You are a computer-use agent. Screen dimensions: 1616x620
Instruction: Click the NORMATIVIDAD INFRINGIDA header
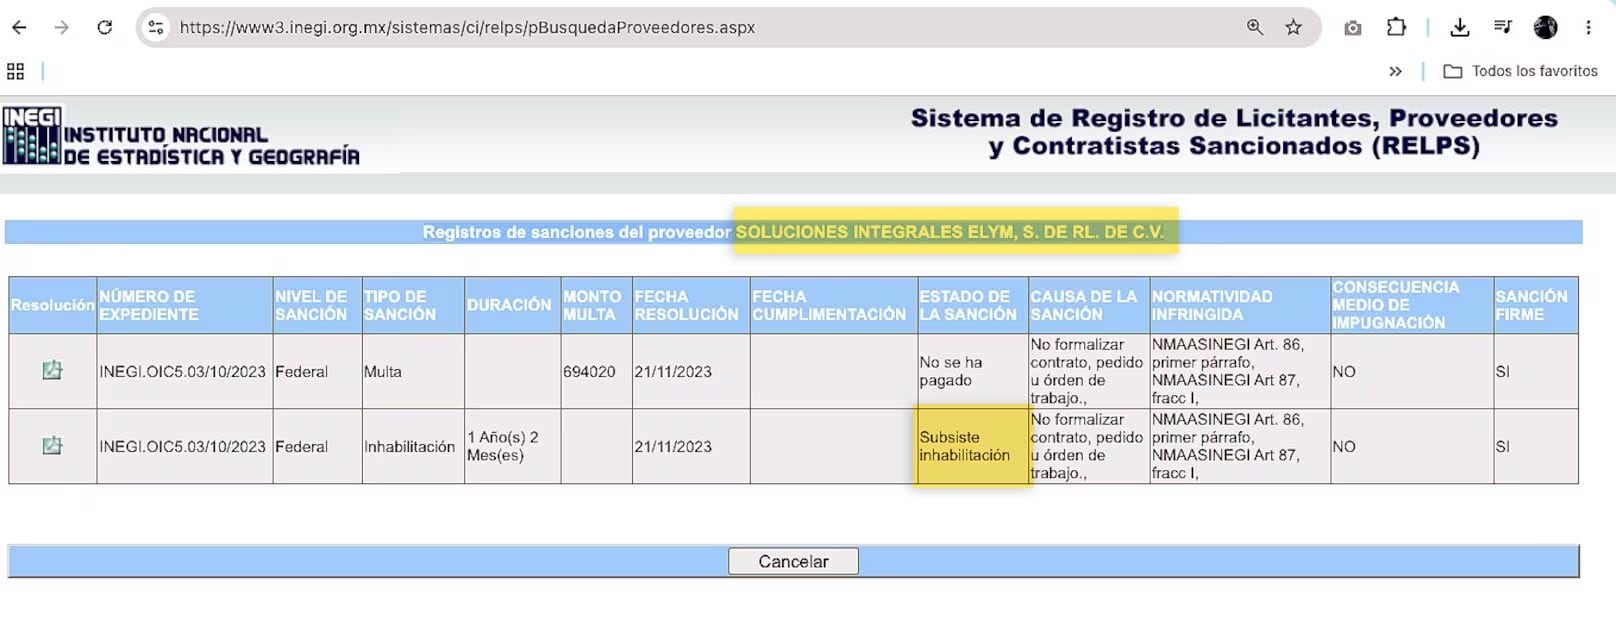1240,305
